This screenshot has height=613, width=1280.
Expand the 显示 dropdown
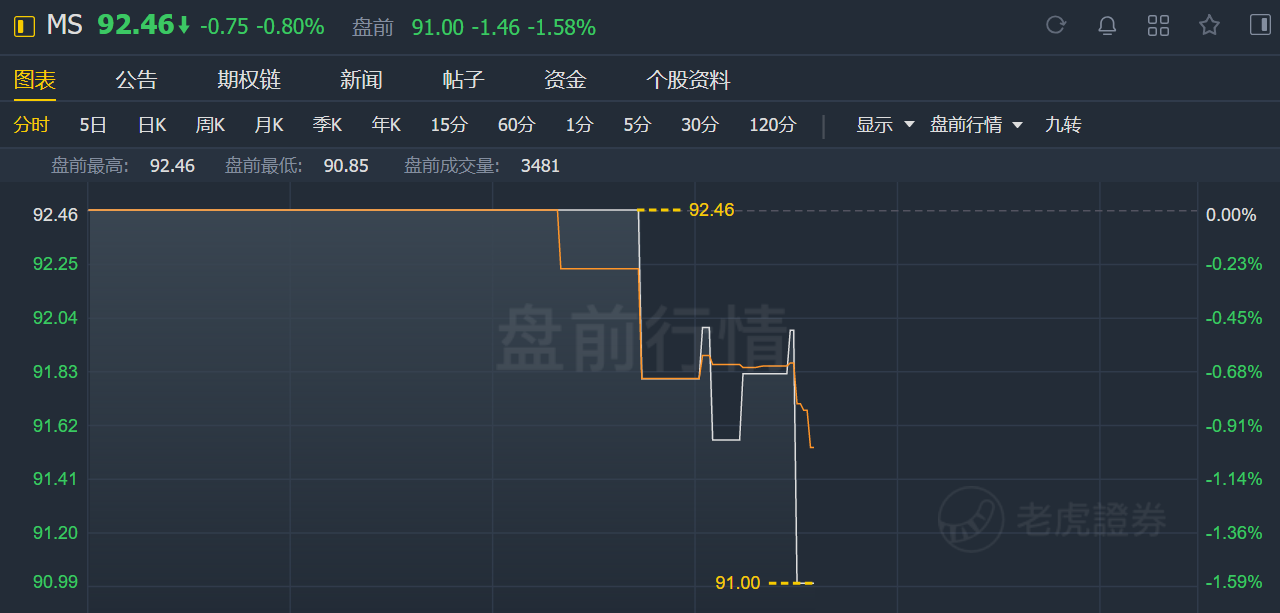tap(886, 125)
